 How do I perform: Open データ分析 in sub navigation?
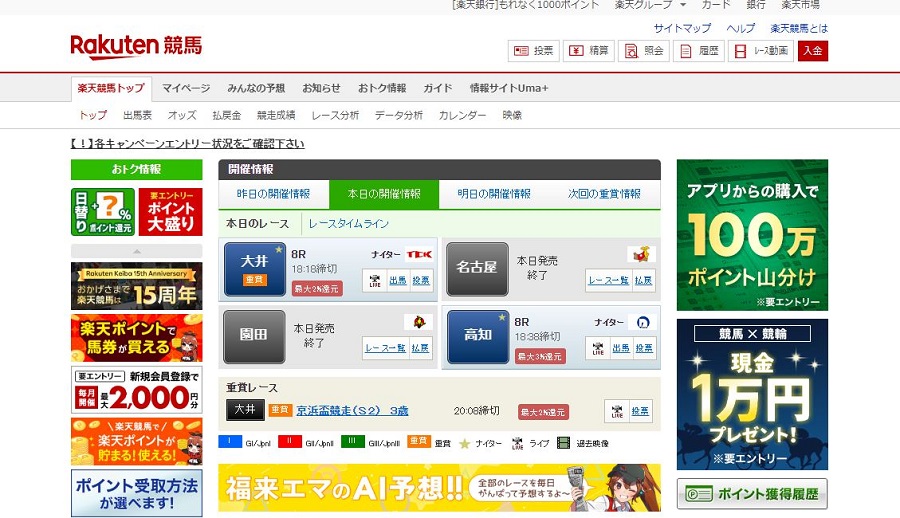[399, 115]
